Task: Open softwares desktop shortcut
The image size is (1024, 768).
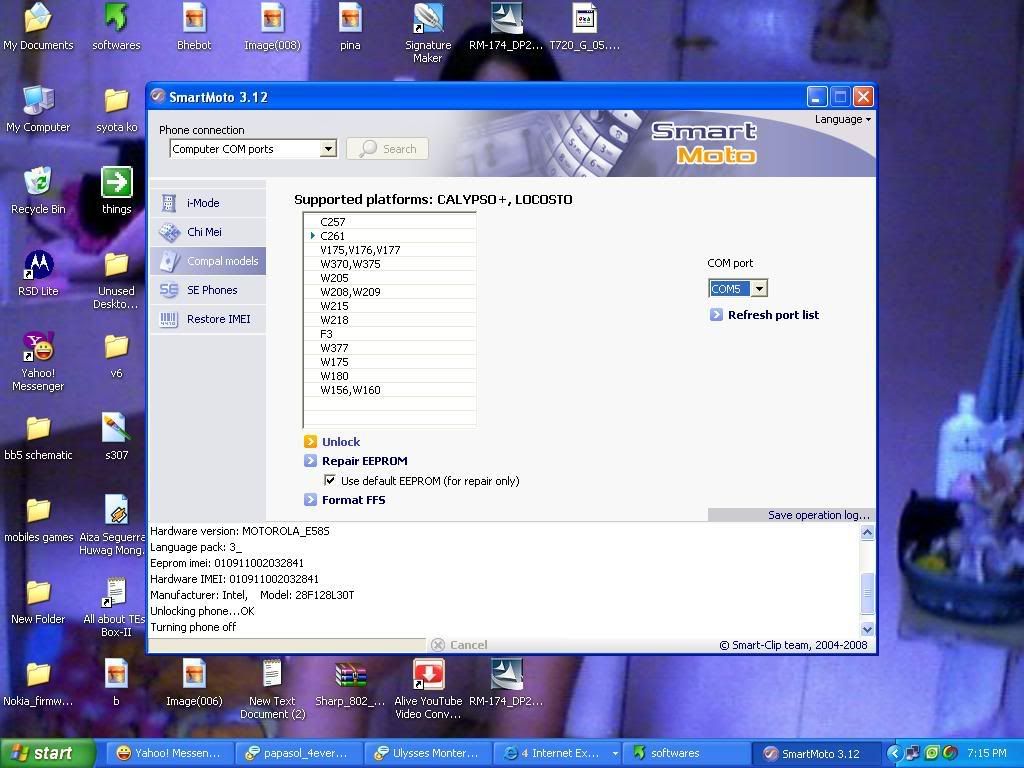Action: pyautogui.click(x=116, y=27)
